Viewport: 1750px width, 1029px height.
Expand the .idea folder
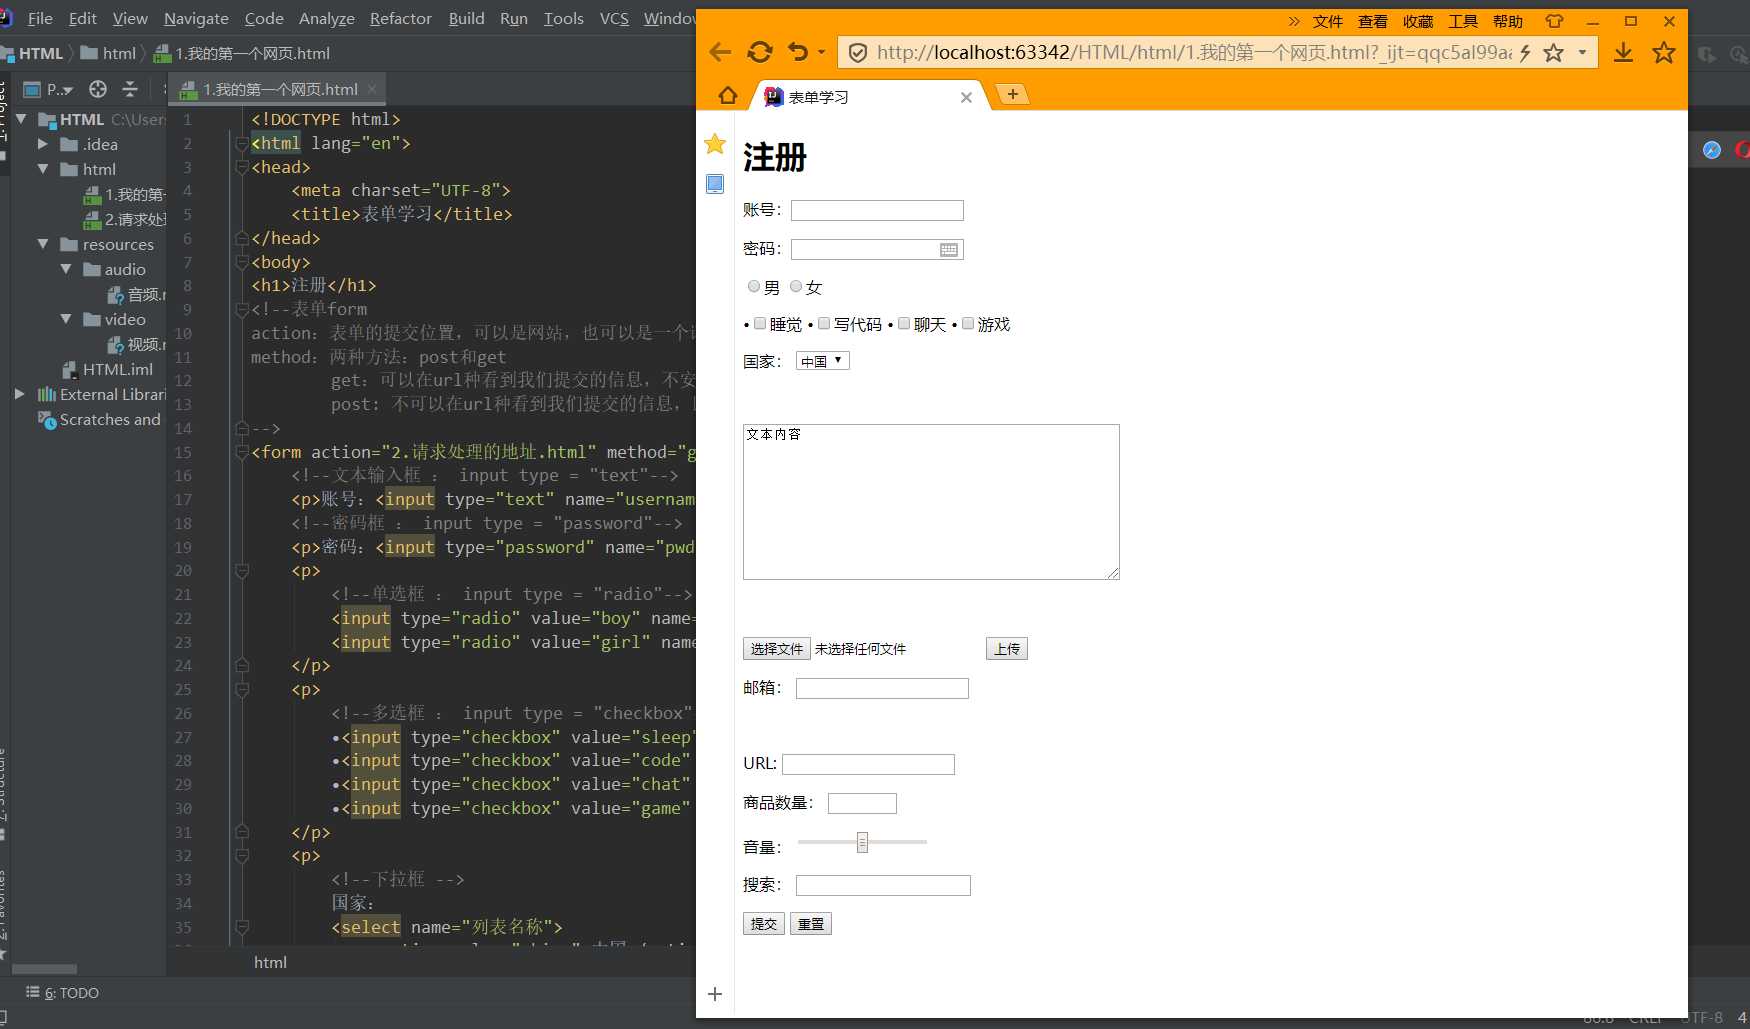click(x=43, y=144)
